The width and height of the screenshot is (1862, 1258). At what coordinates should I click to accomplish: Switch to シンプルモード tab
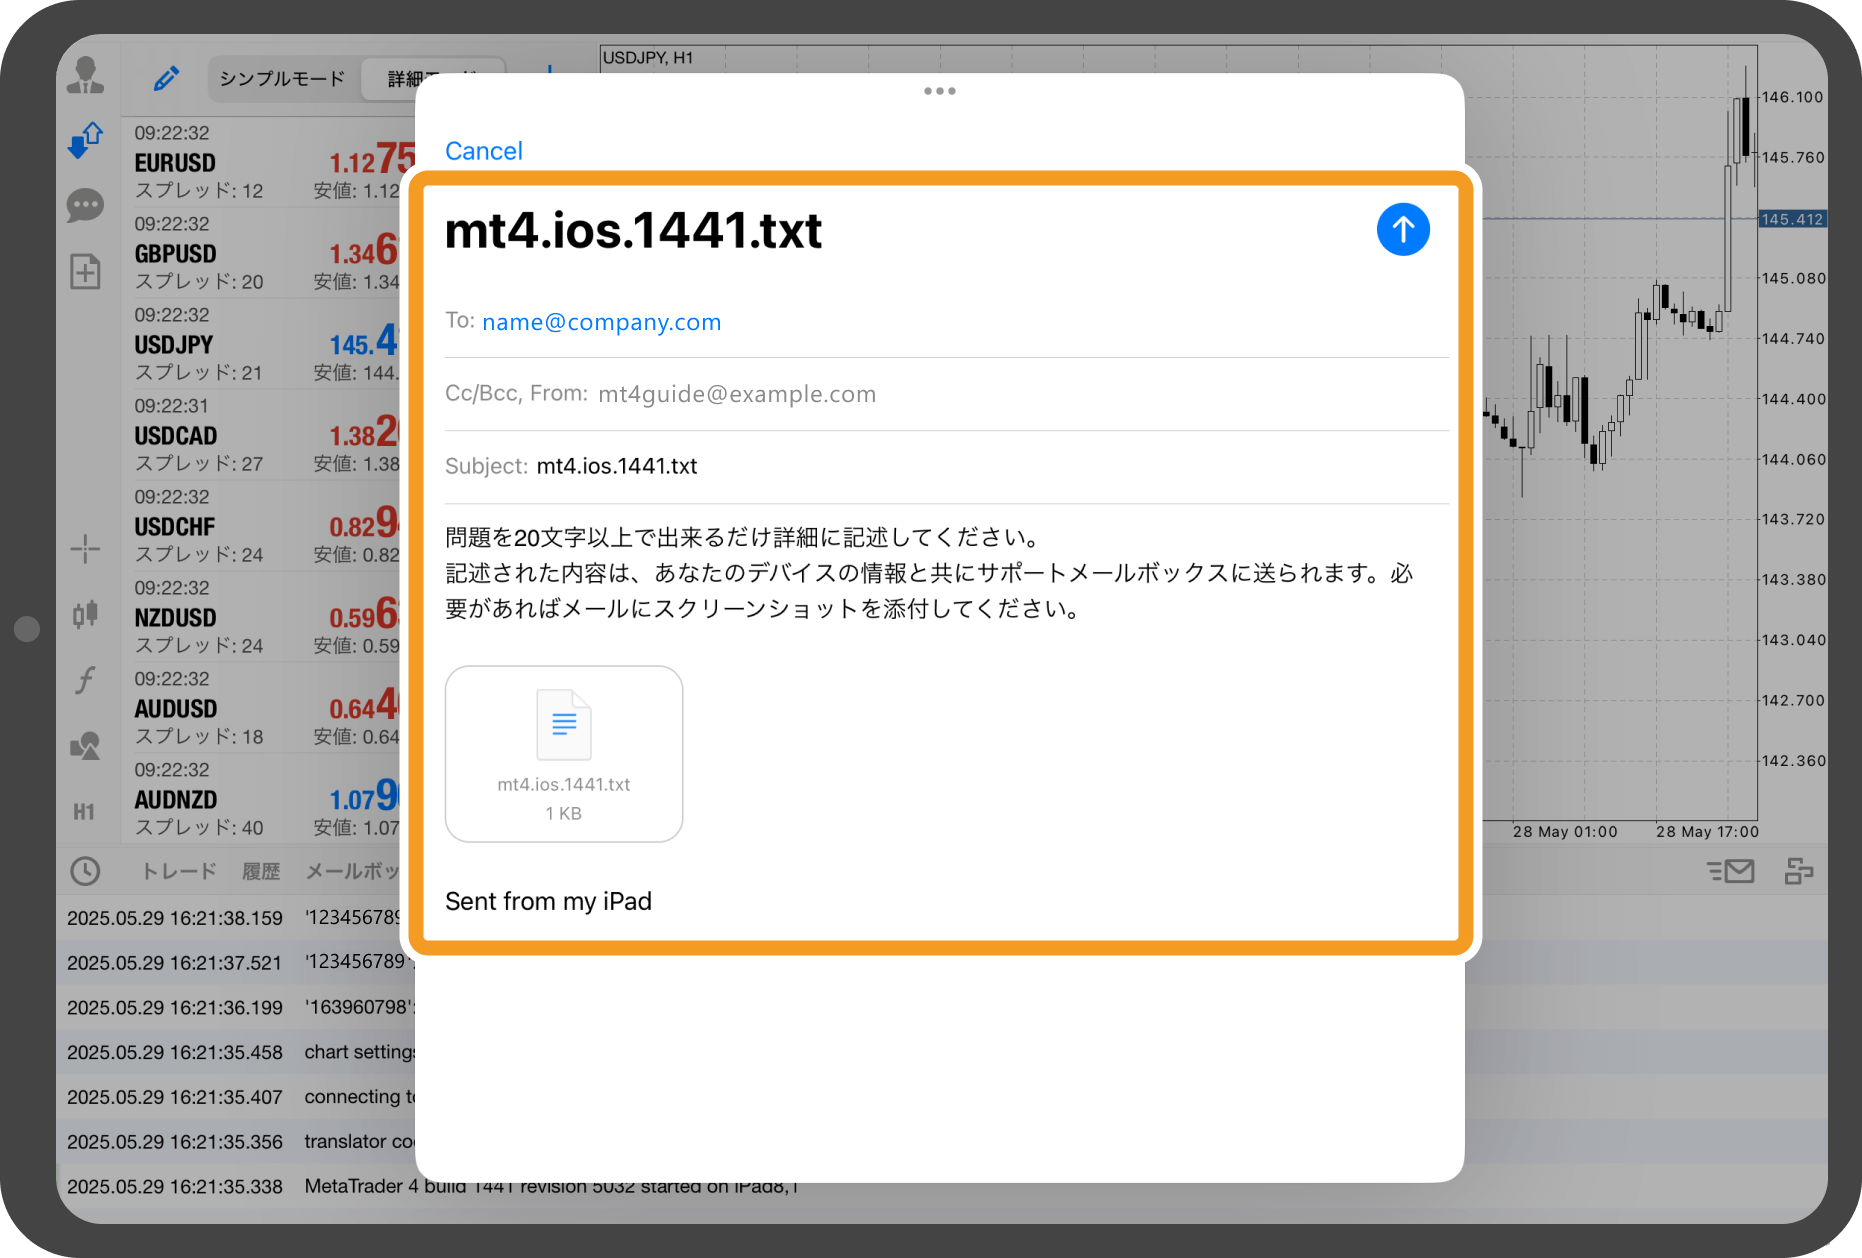click(x=282, y=78)
